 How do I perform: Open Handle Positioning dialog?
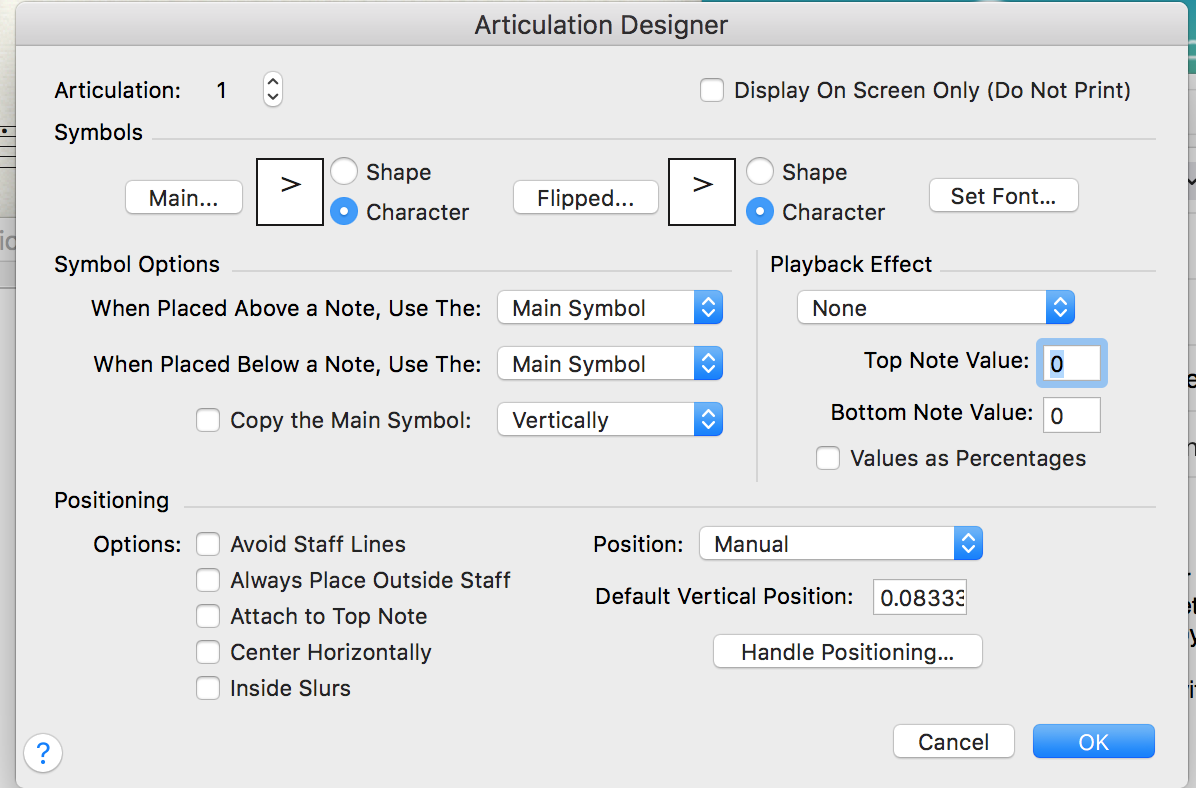click(x=847, y=652)
